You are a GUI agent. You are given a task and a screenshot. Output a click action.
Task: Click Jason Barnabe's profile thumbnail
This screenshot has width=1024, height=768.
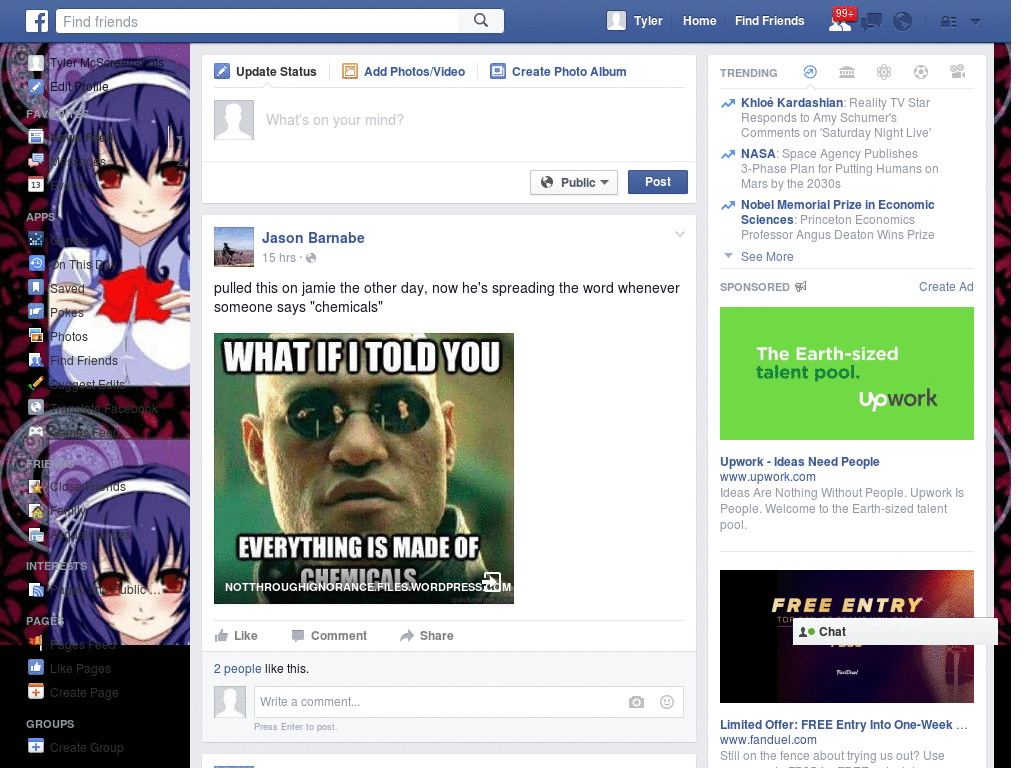(x=234, y=247)
